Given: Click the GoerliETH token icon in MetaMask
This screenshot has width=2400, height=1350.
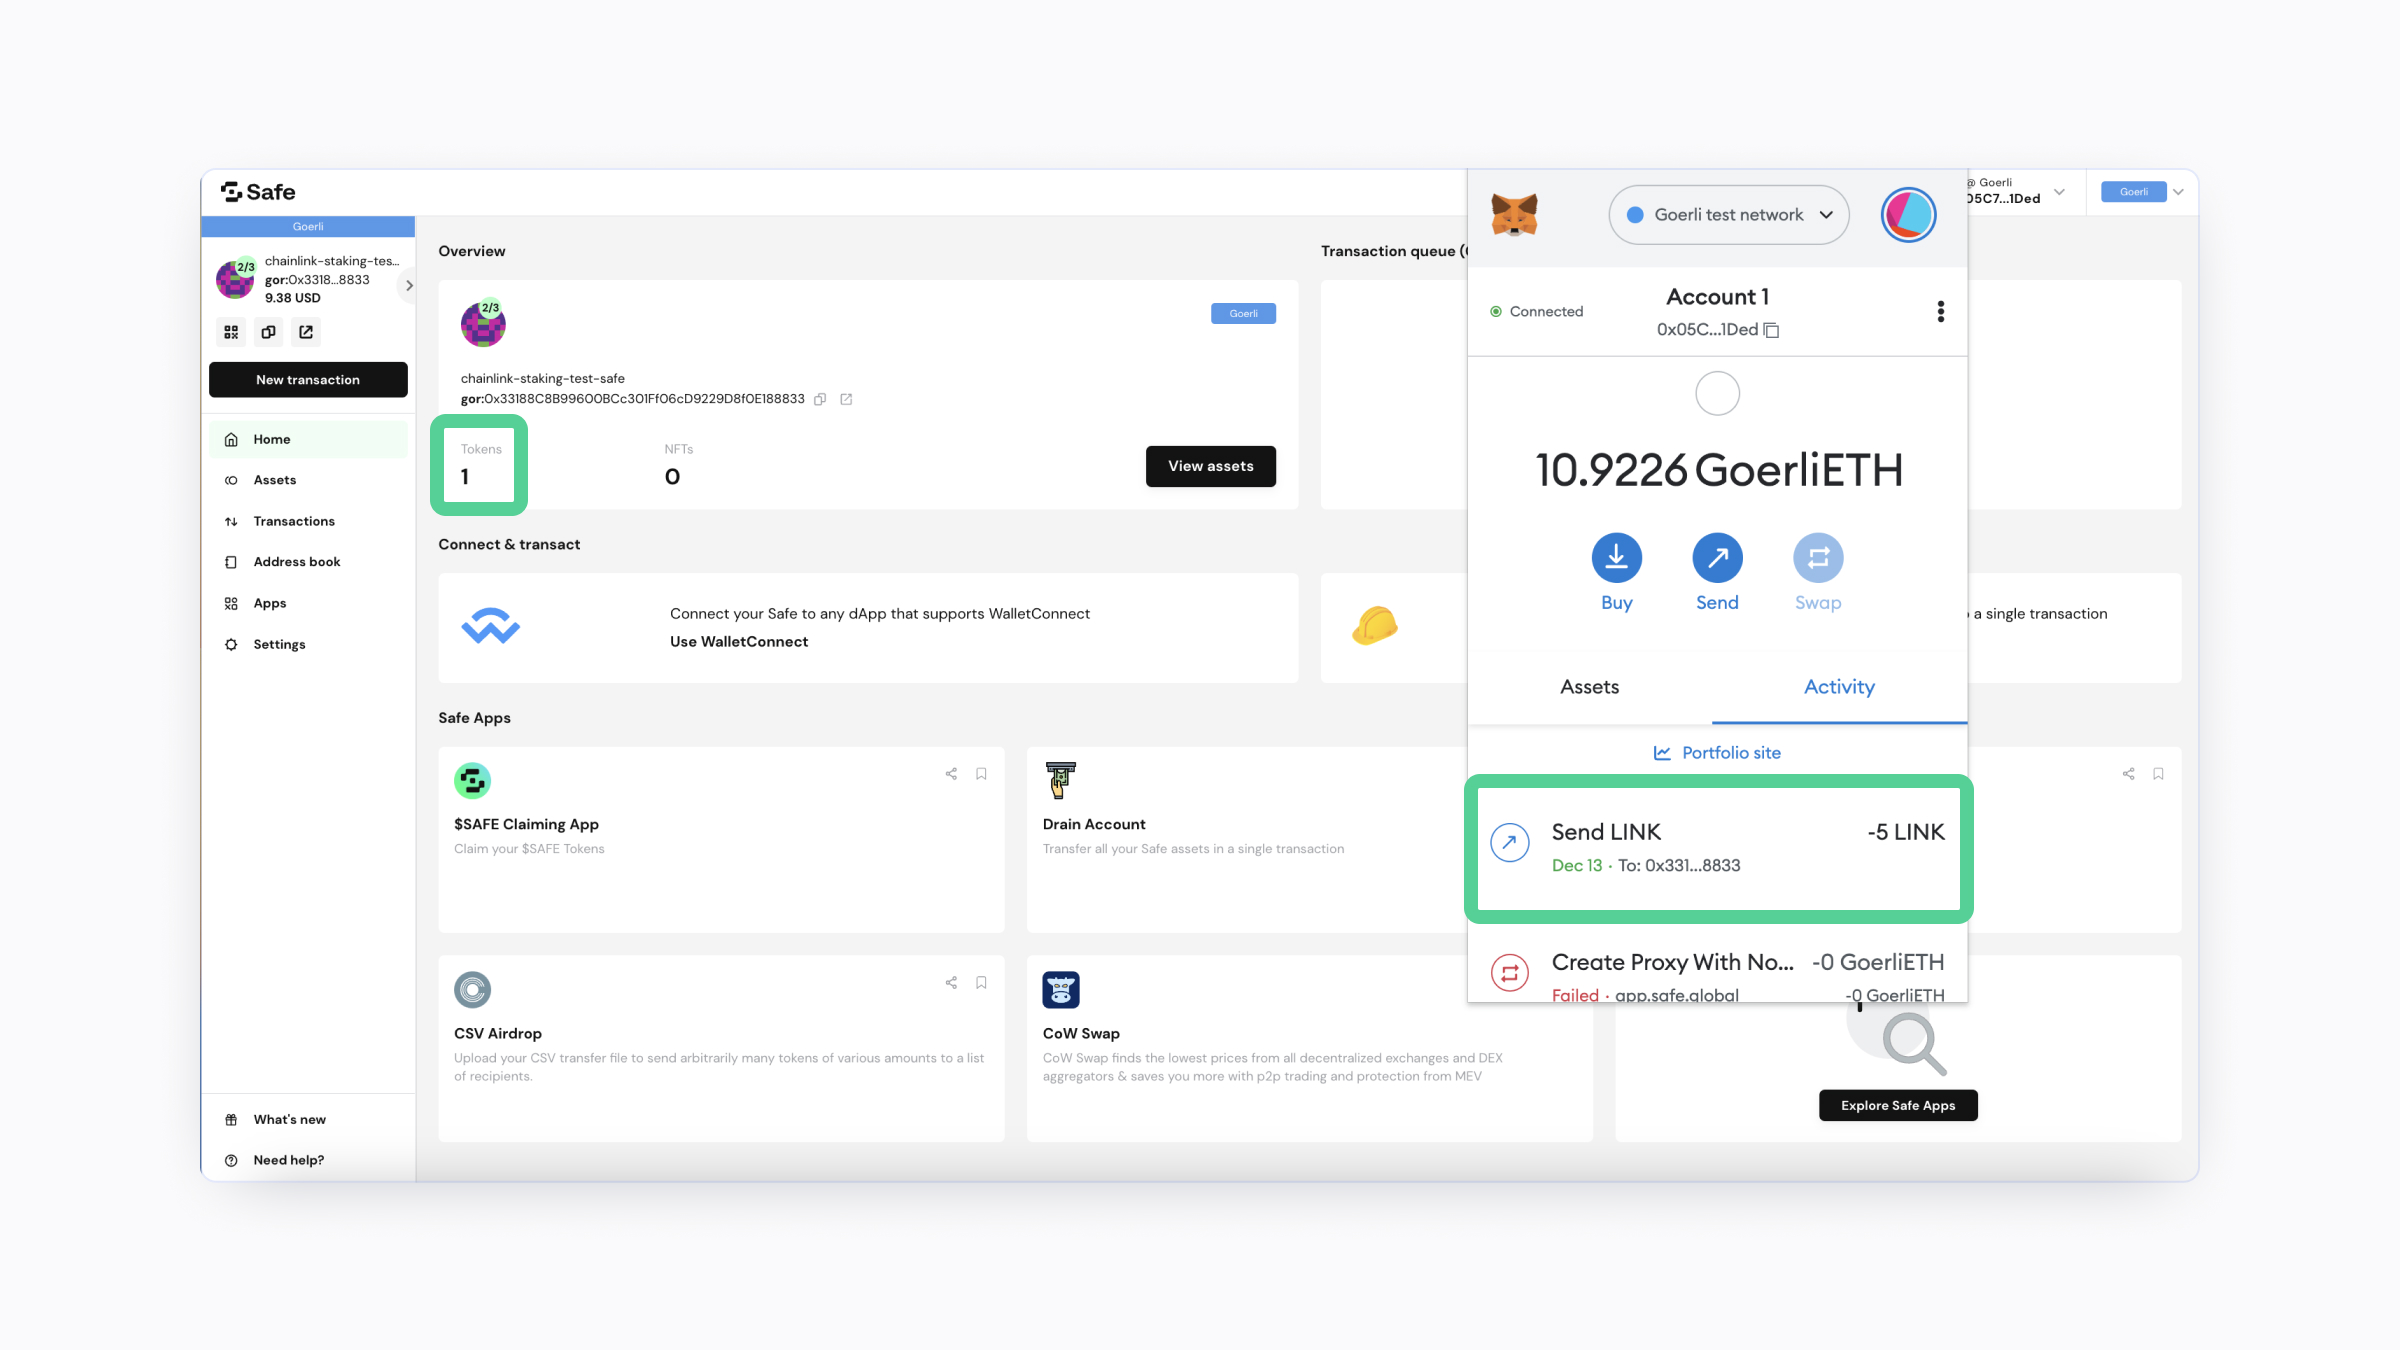Looking at the screenshot, I should click(x=1717, y=394).
